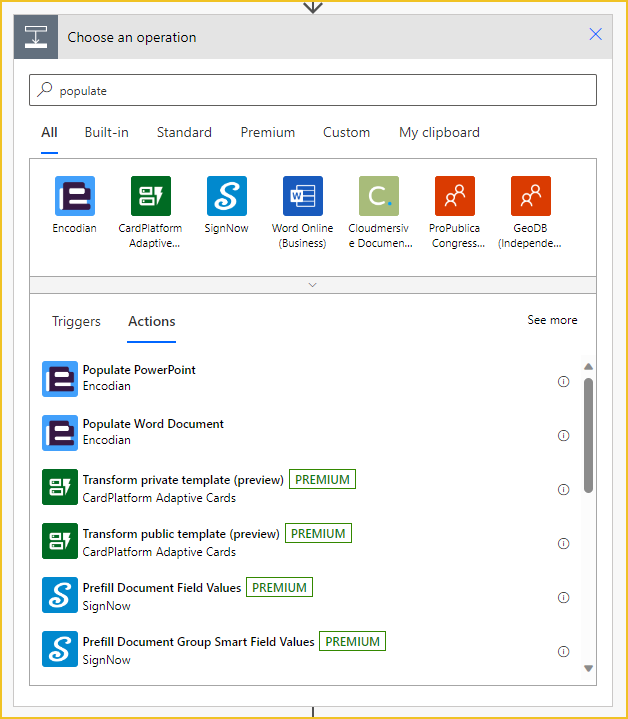Screen dimensions: 628x719
Task: Click the scroll down arrow in actions list
Action: 589,669
